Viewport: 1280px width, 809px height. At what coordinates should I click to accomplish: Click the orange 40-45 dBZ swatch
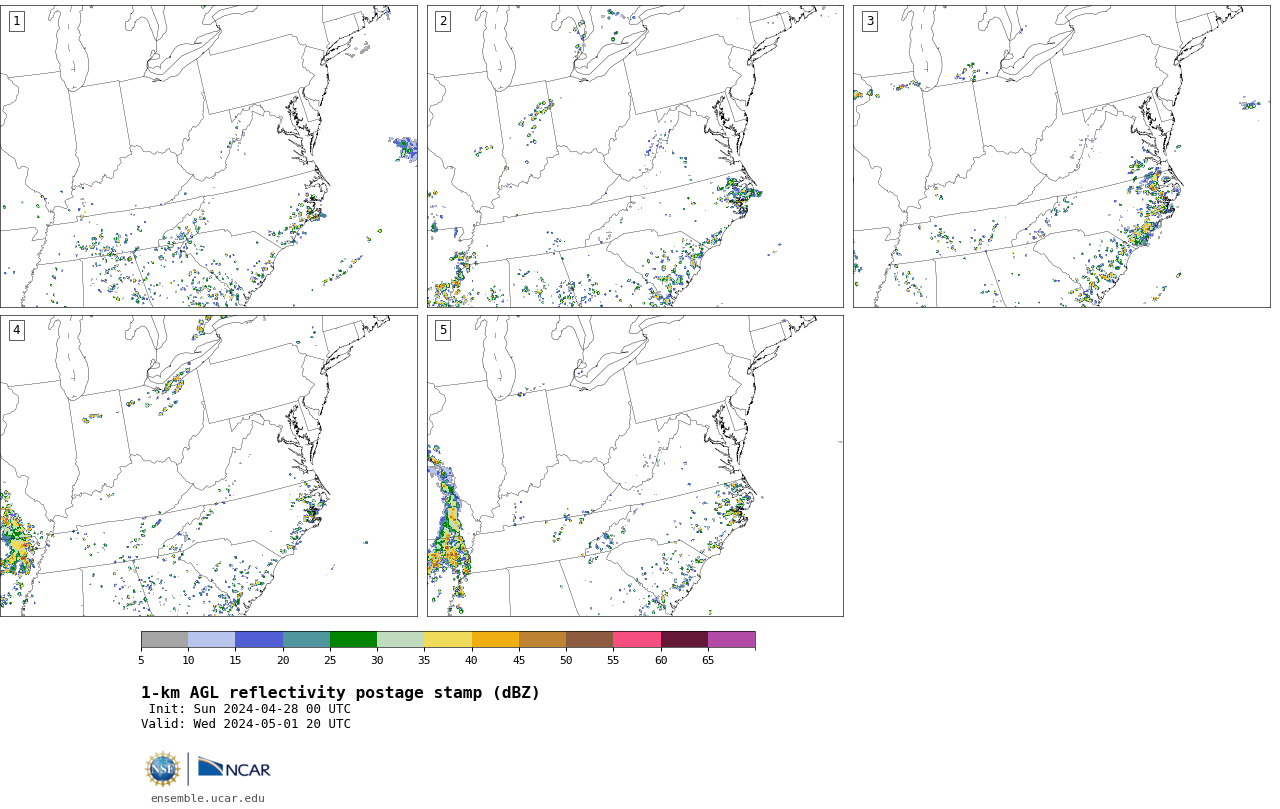coord(495,640)
